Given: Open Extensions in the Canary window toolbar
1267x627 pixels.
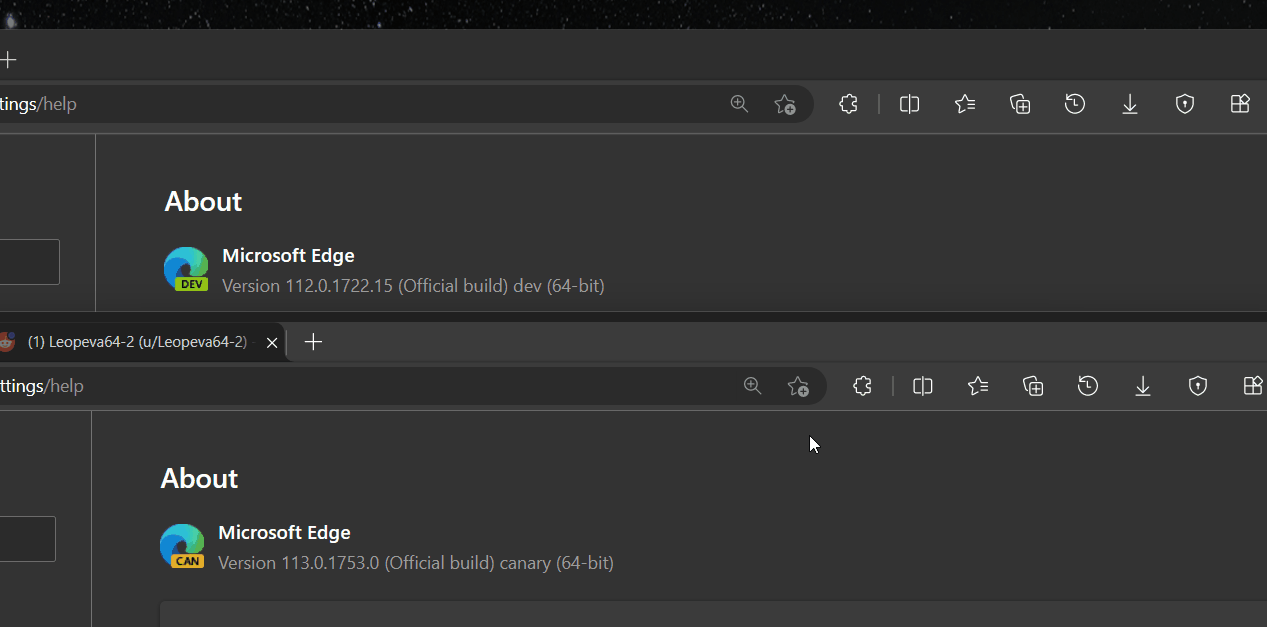Looking at the screenshot, I should coord(862,386).
